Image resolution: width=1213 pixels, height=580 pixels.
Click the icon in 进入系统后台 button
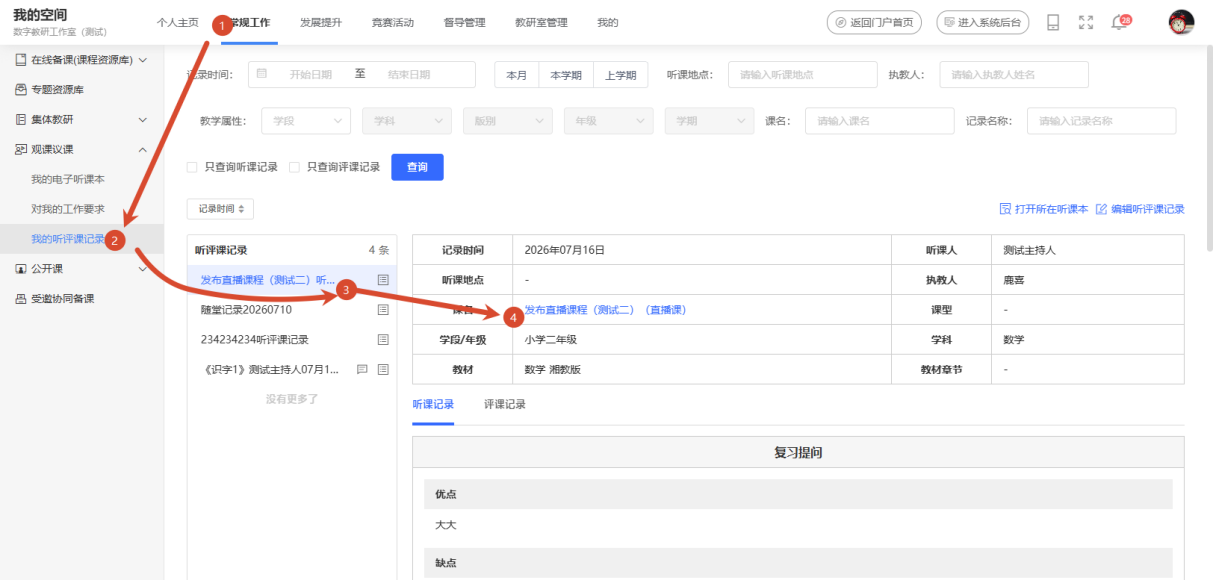[x=950, y=22]
